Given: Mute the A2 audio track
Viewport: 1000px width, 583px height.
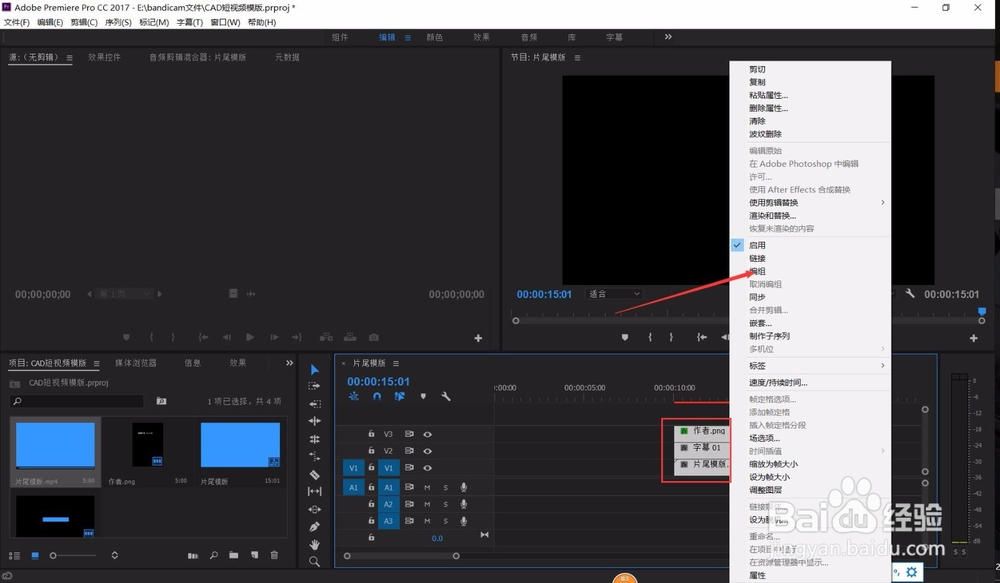Looking at the screenshot, I should (427, 504).
